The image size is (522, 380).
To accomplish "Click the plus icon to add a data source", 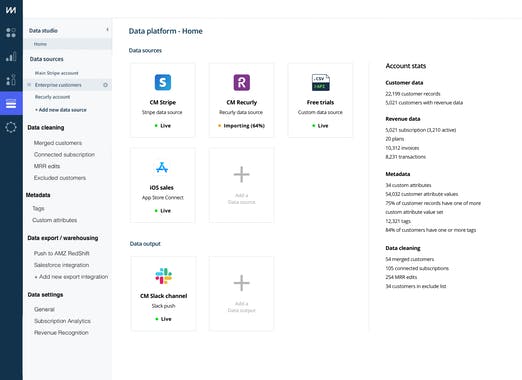I will pos(241,175).
